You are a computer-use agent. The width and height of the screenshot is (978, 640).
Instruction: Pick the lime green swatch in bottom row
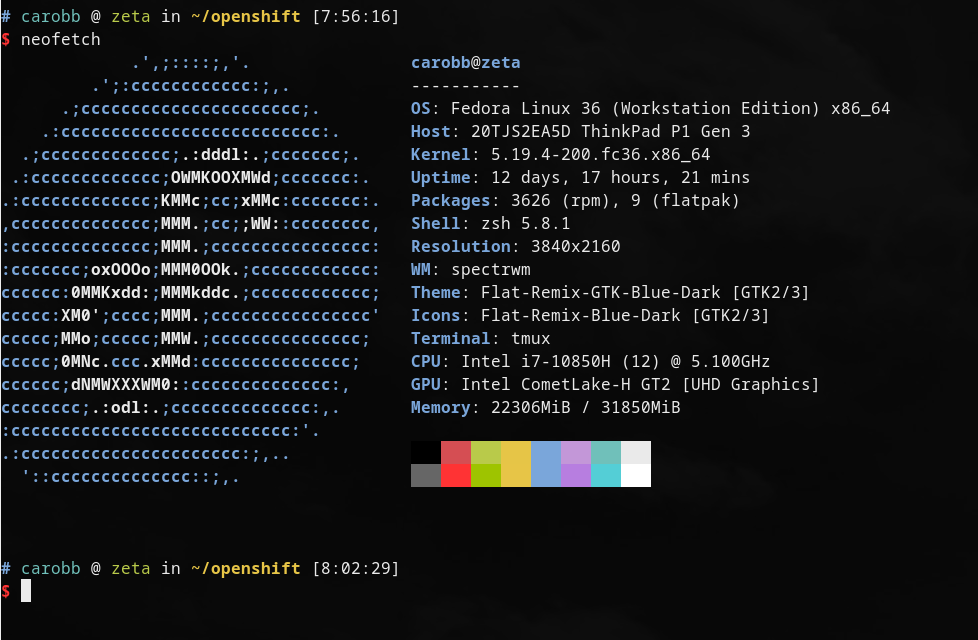[486, 475]
